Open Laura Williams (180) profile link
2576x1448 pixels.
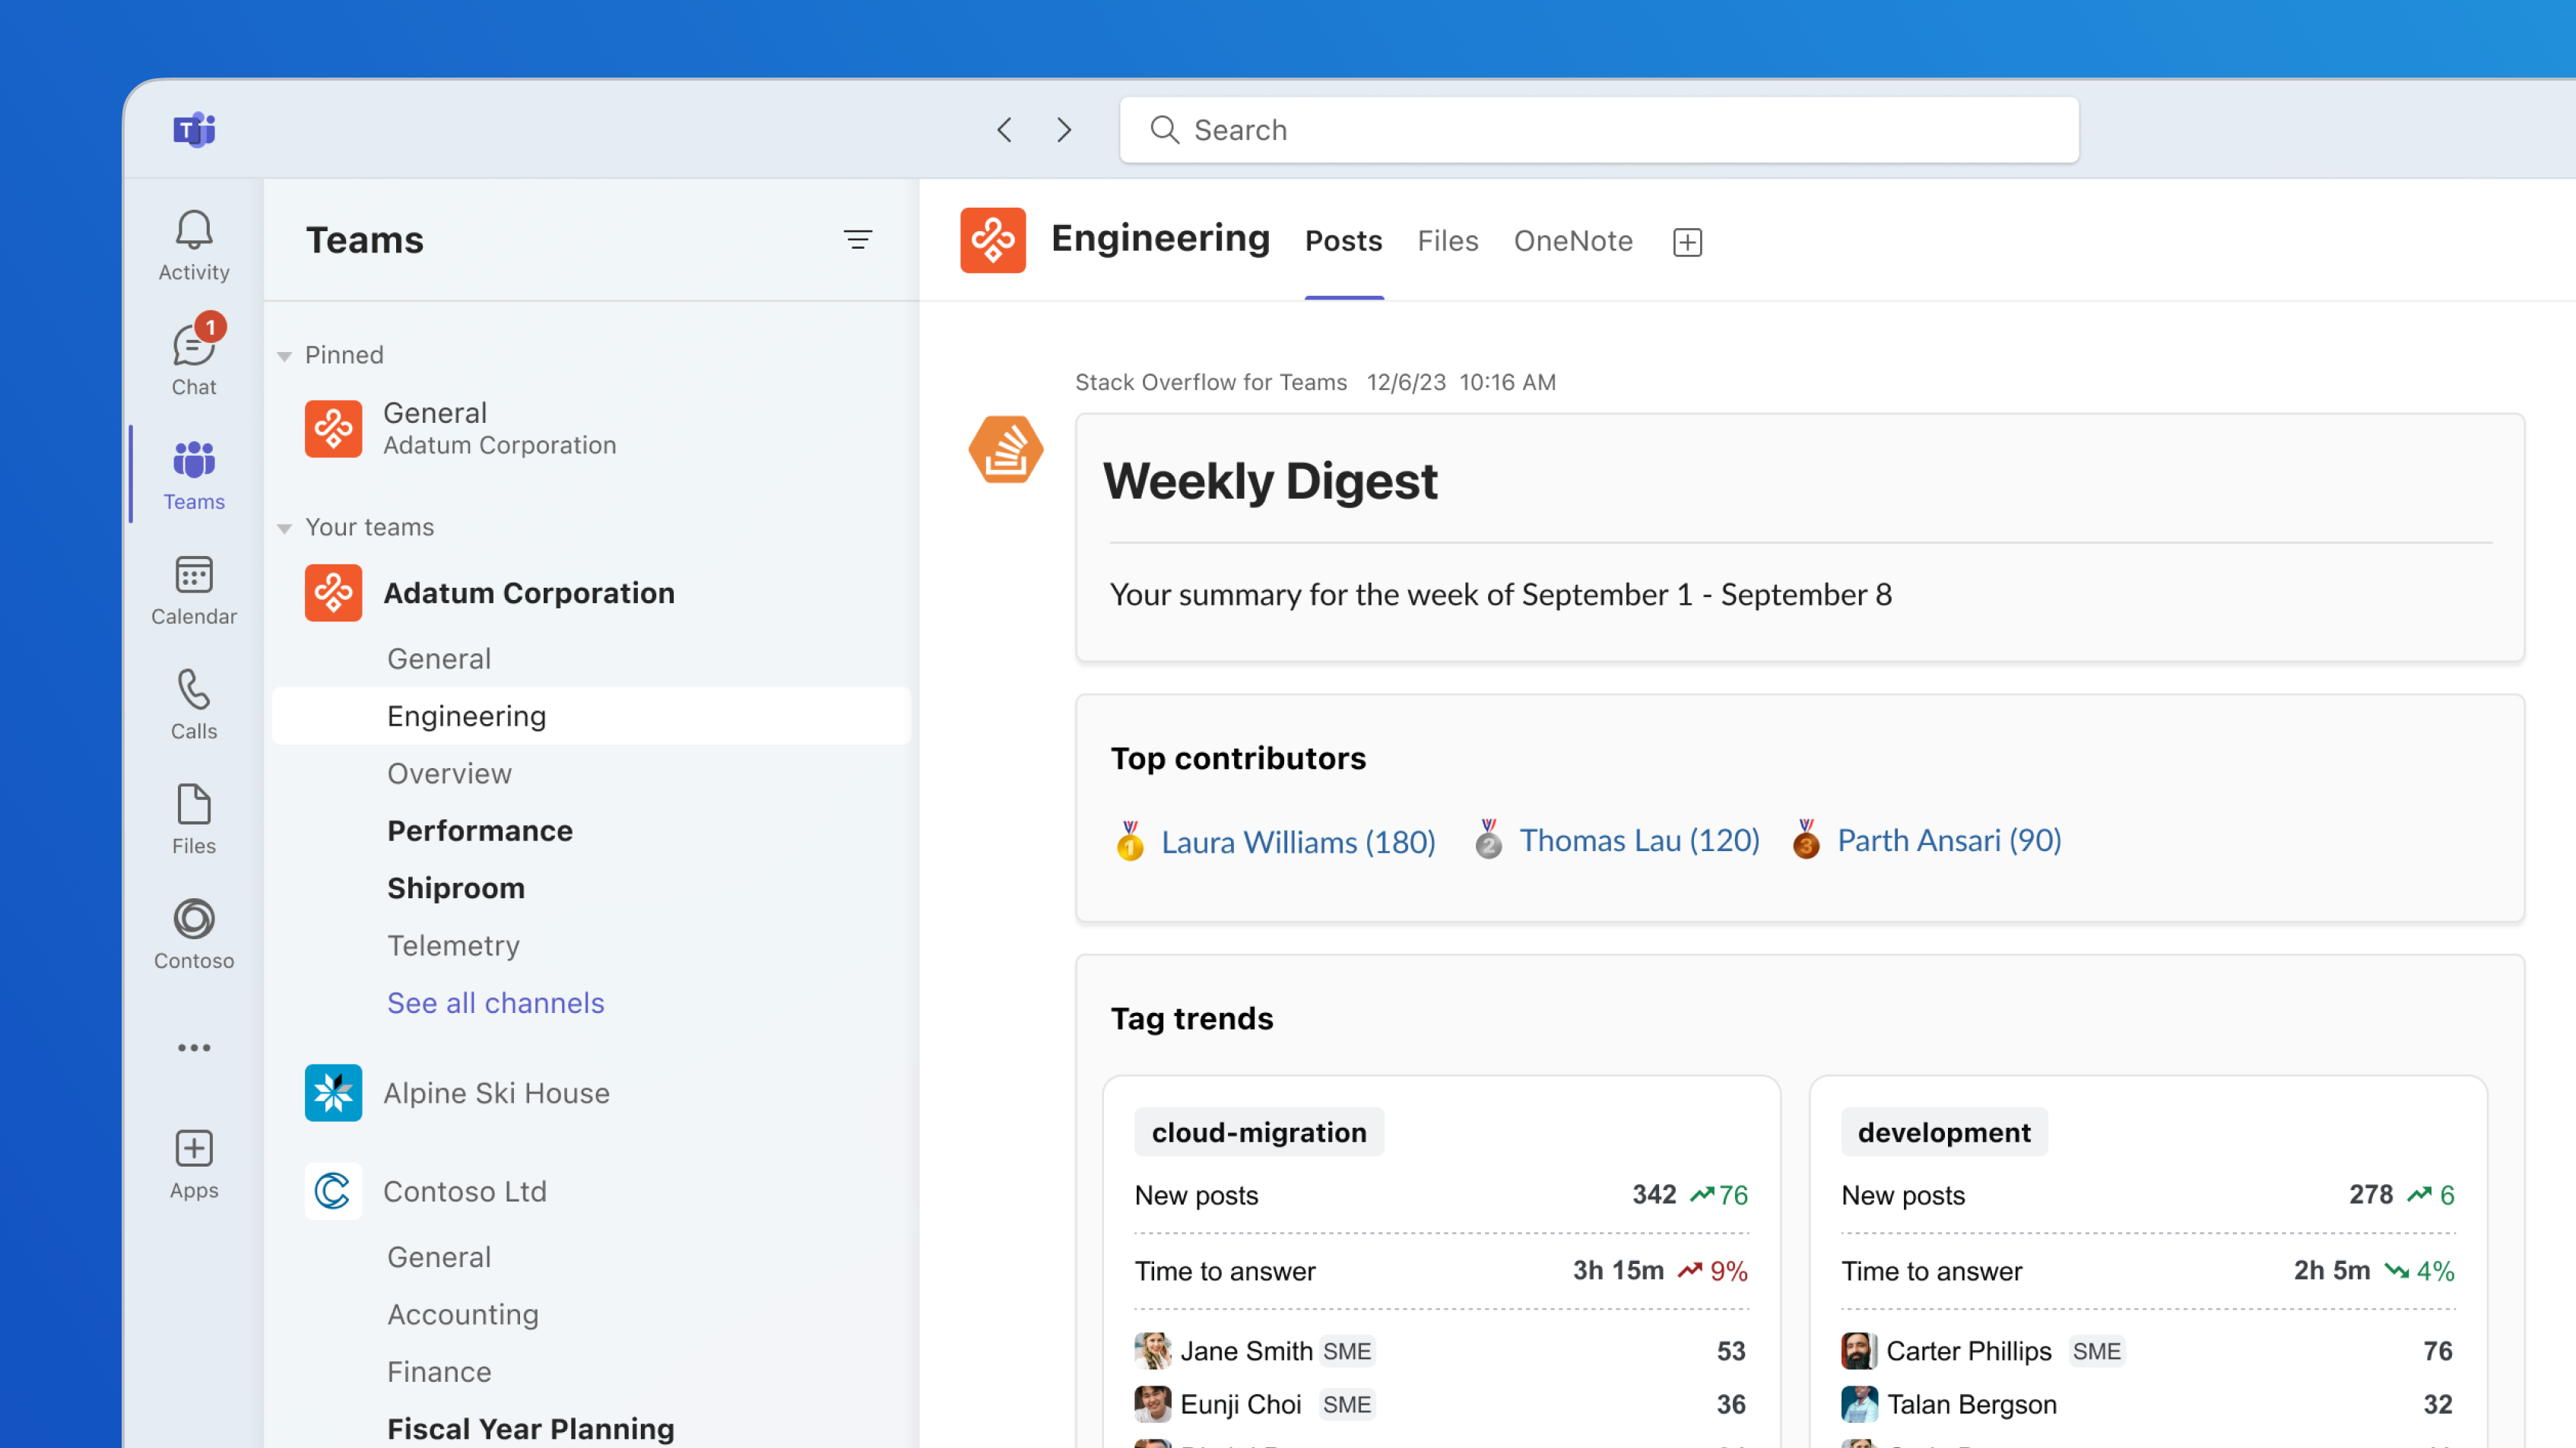point(1298,842)
